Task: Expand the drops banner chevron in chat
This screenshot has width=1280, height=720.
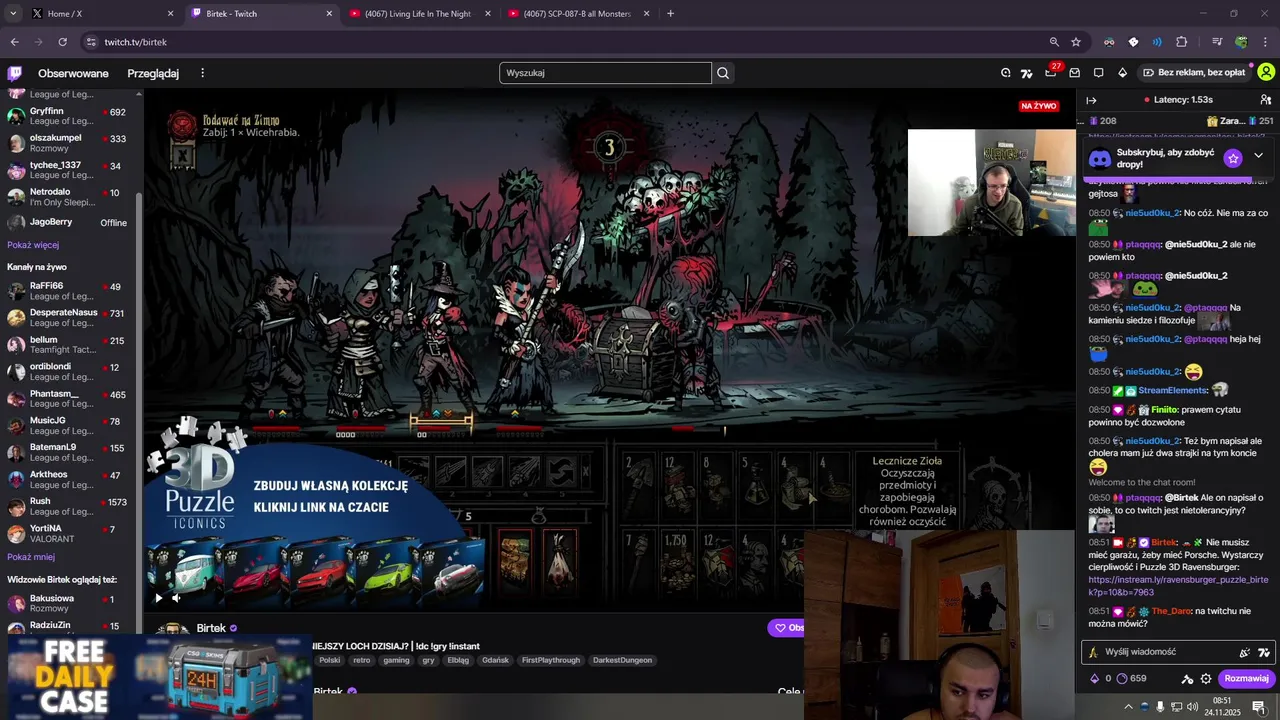Action: coord(1258,156)
